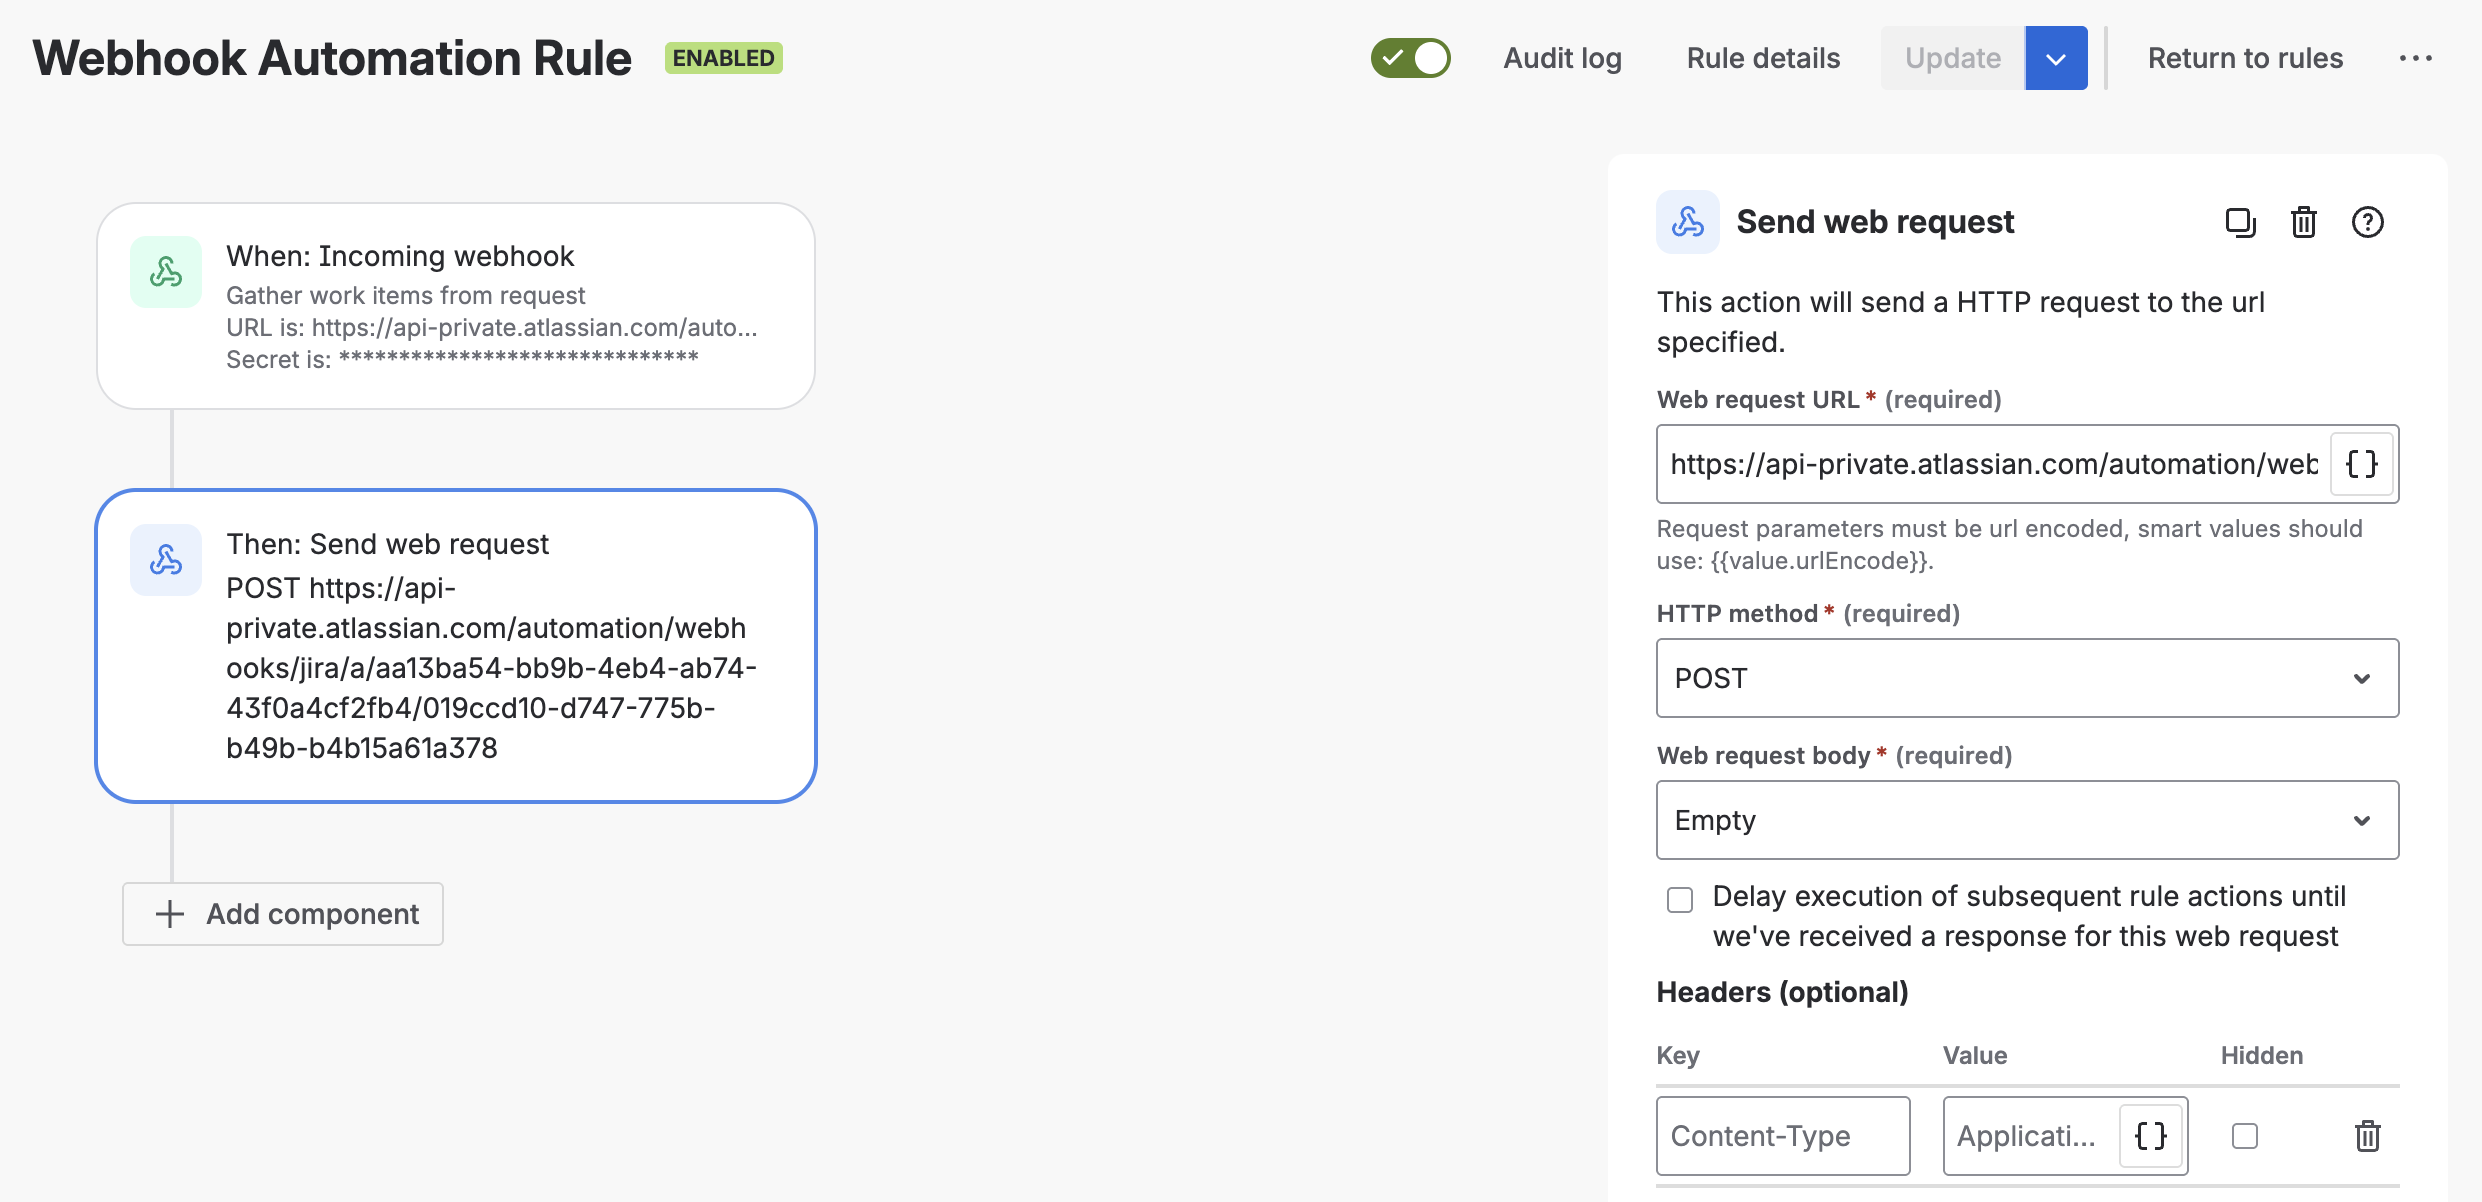
Task: Click Return to rules
Action: pos(2245,58)
